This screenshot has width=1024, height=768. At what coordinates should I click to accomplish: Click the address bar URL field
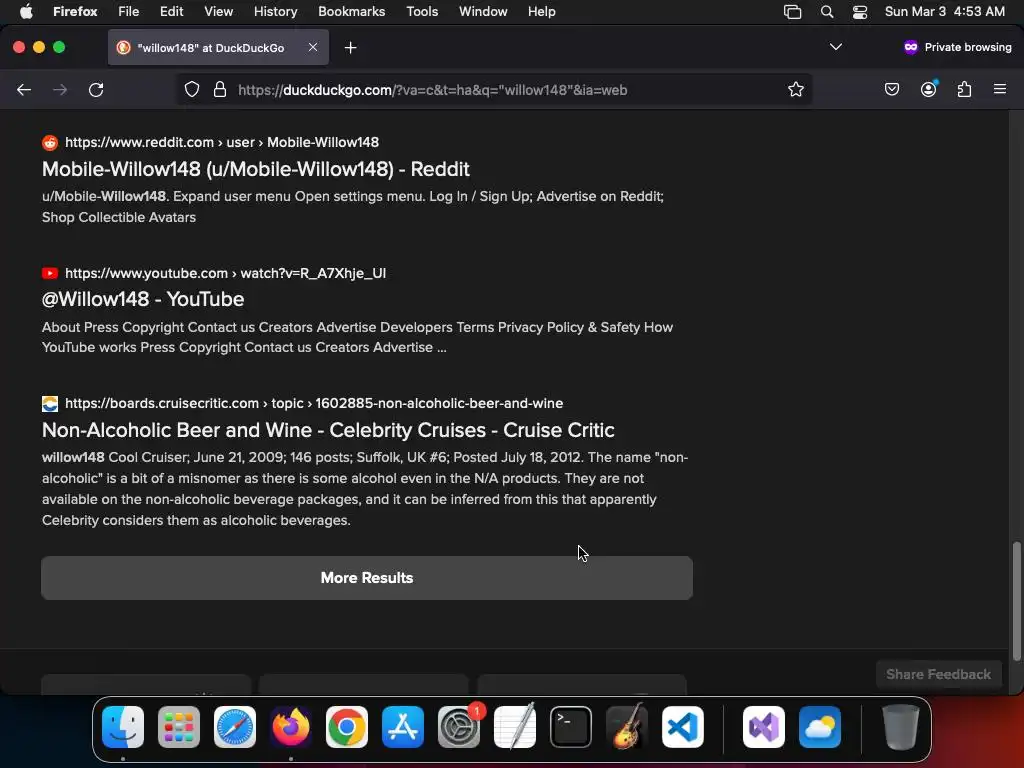coord(496,89)
